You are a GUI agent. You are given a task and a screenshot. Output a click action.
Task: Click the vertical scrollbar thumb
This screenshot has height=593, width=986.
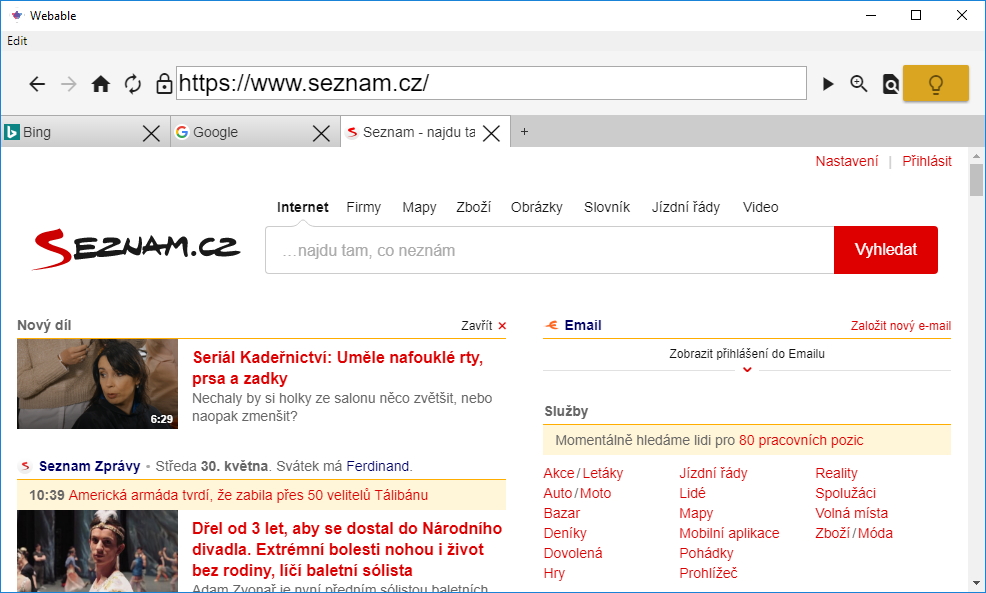click(x=976, y=180)
